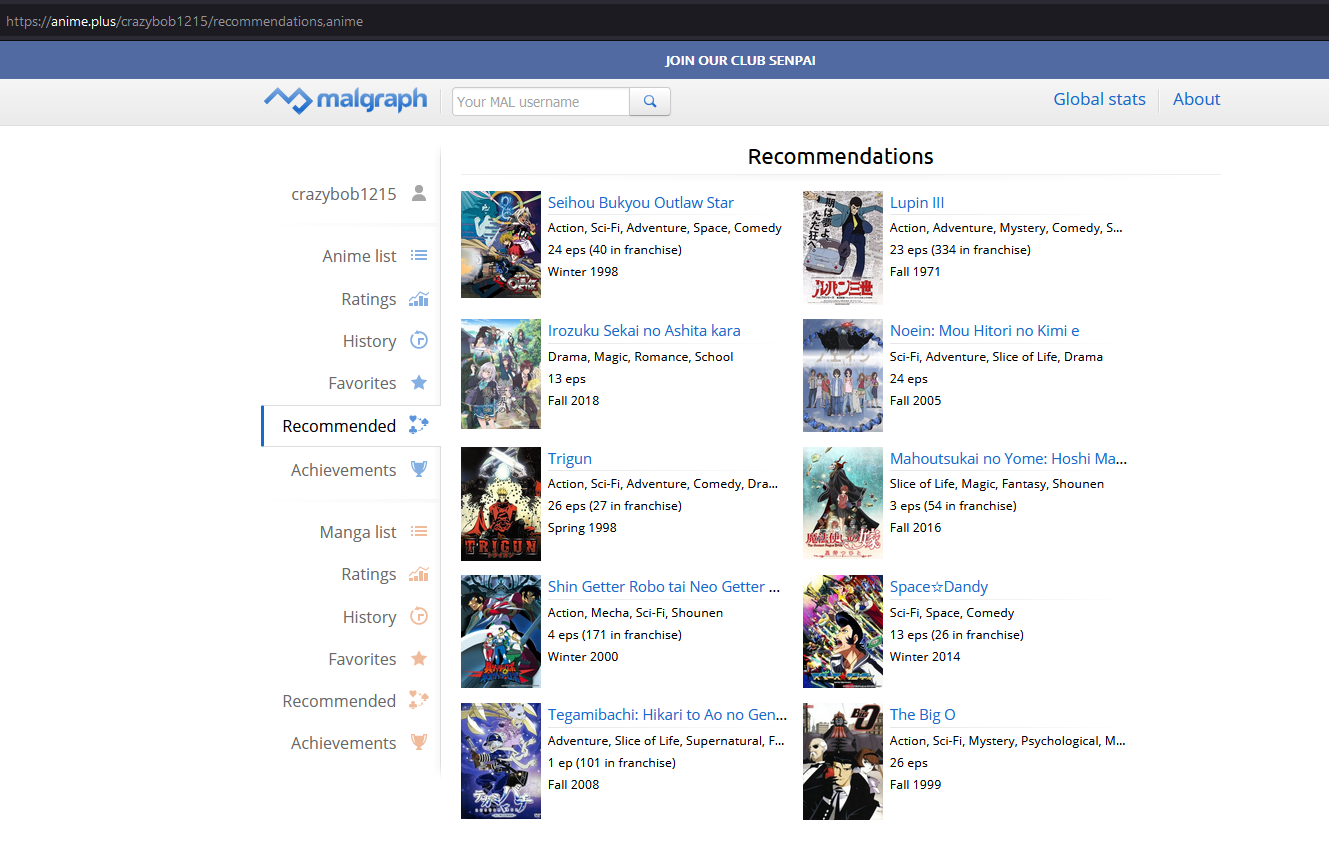Click the browser address bar URL

tap(185, 21)
